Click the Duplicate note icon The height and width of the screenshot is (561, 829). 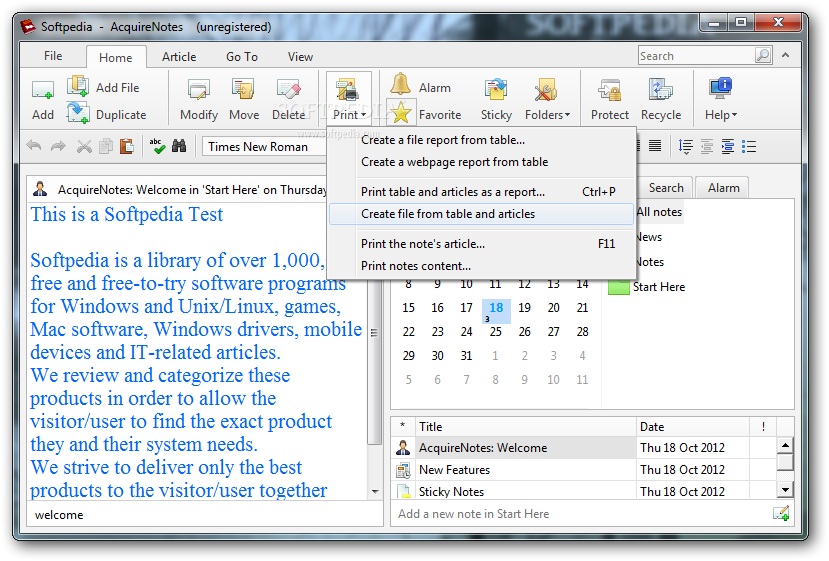77,113
